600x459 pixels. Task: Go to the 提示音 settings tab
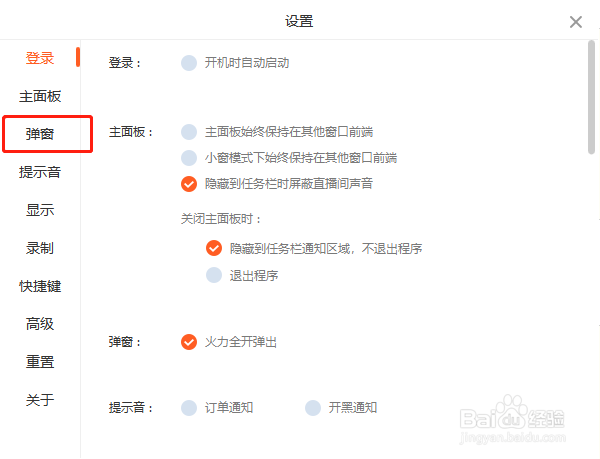(x=40, y=172)
